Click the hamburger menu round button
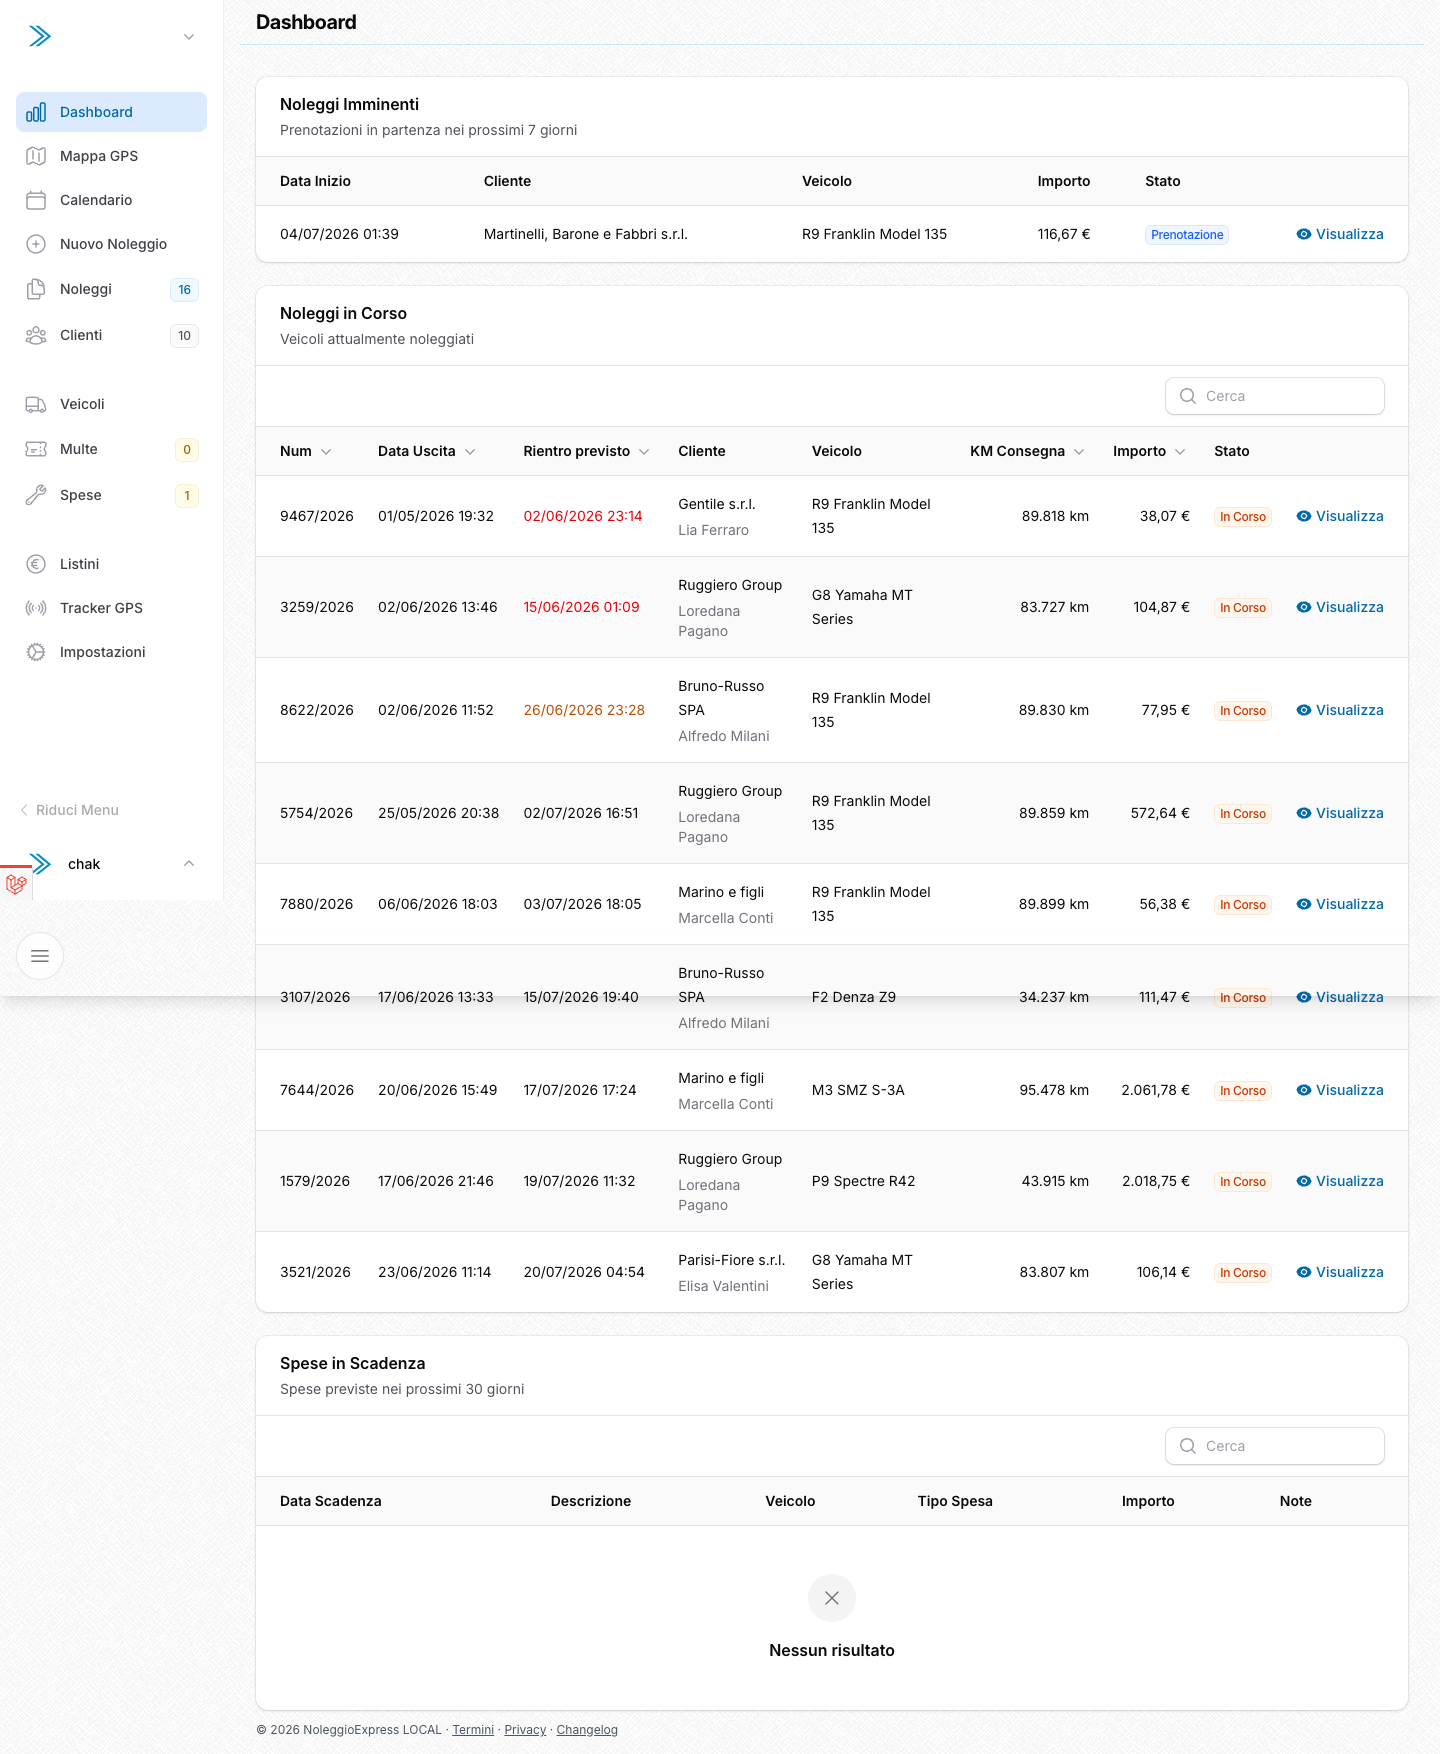 point(40,956)
